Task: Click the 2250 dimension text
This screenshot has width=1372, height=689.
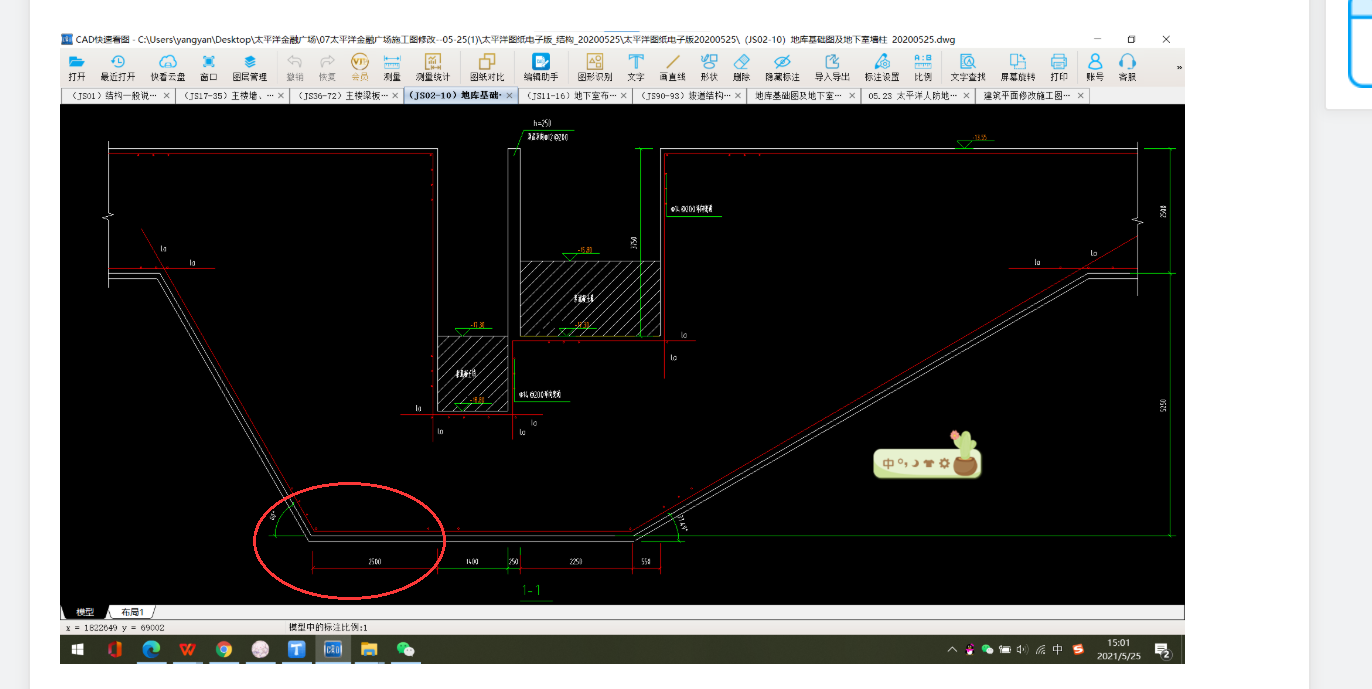Action: [576, 562]
